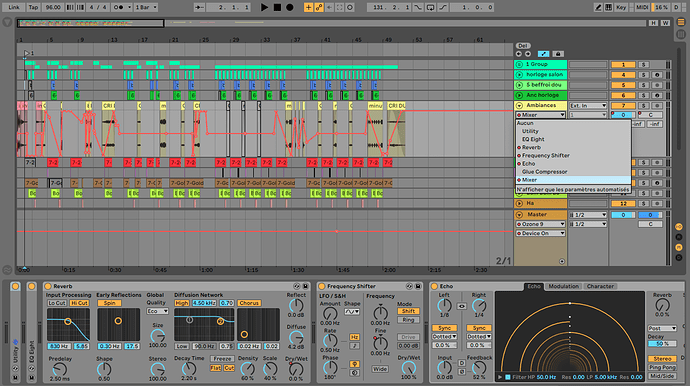Toggle the Computer MIDI Keyboard icon
The width and height of the screenshot is (690, 386).
click(x=608, y=7)
